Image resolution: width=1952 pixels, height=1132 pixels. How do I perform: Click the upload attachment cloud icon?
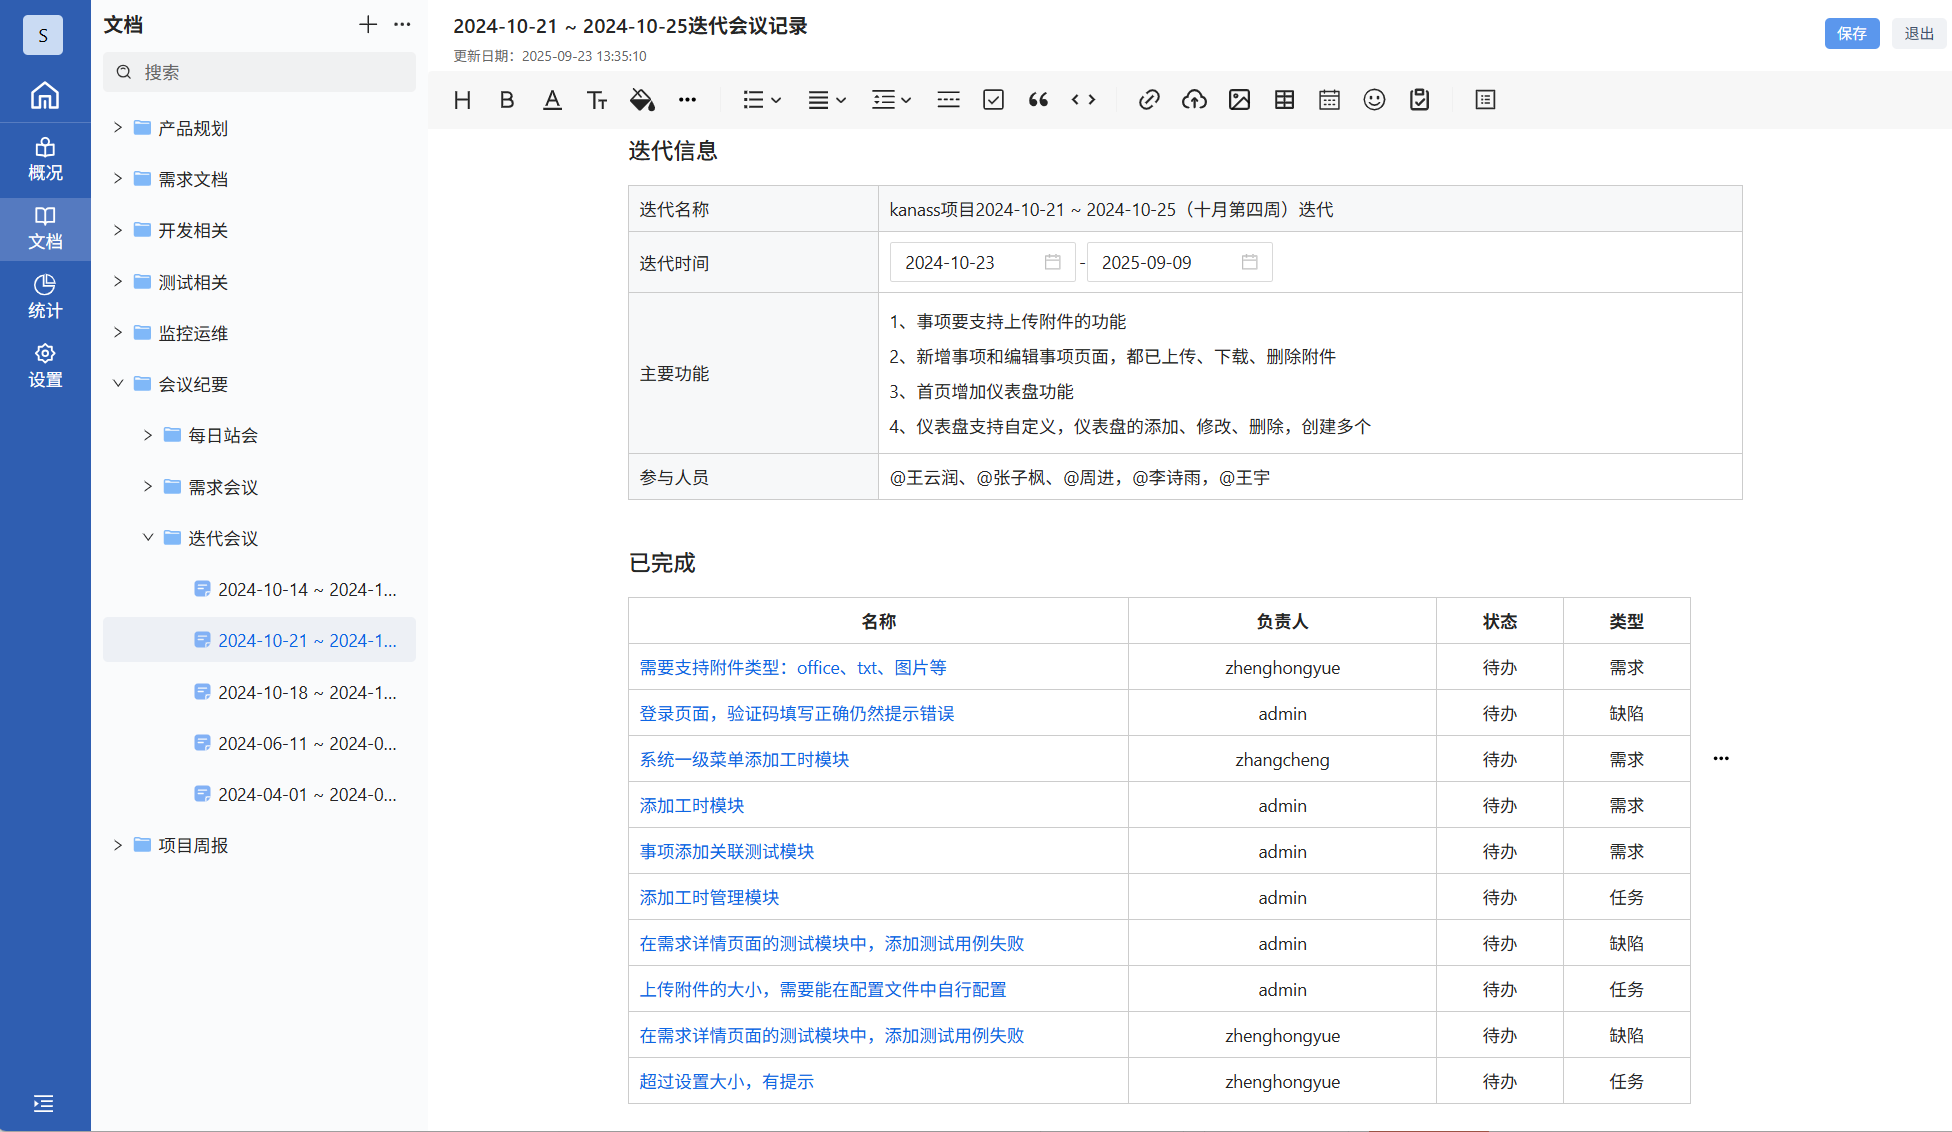1194,100
